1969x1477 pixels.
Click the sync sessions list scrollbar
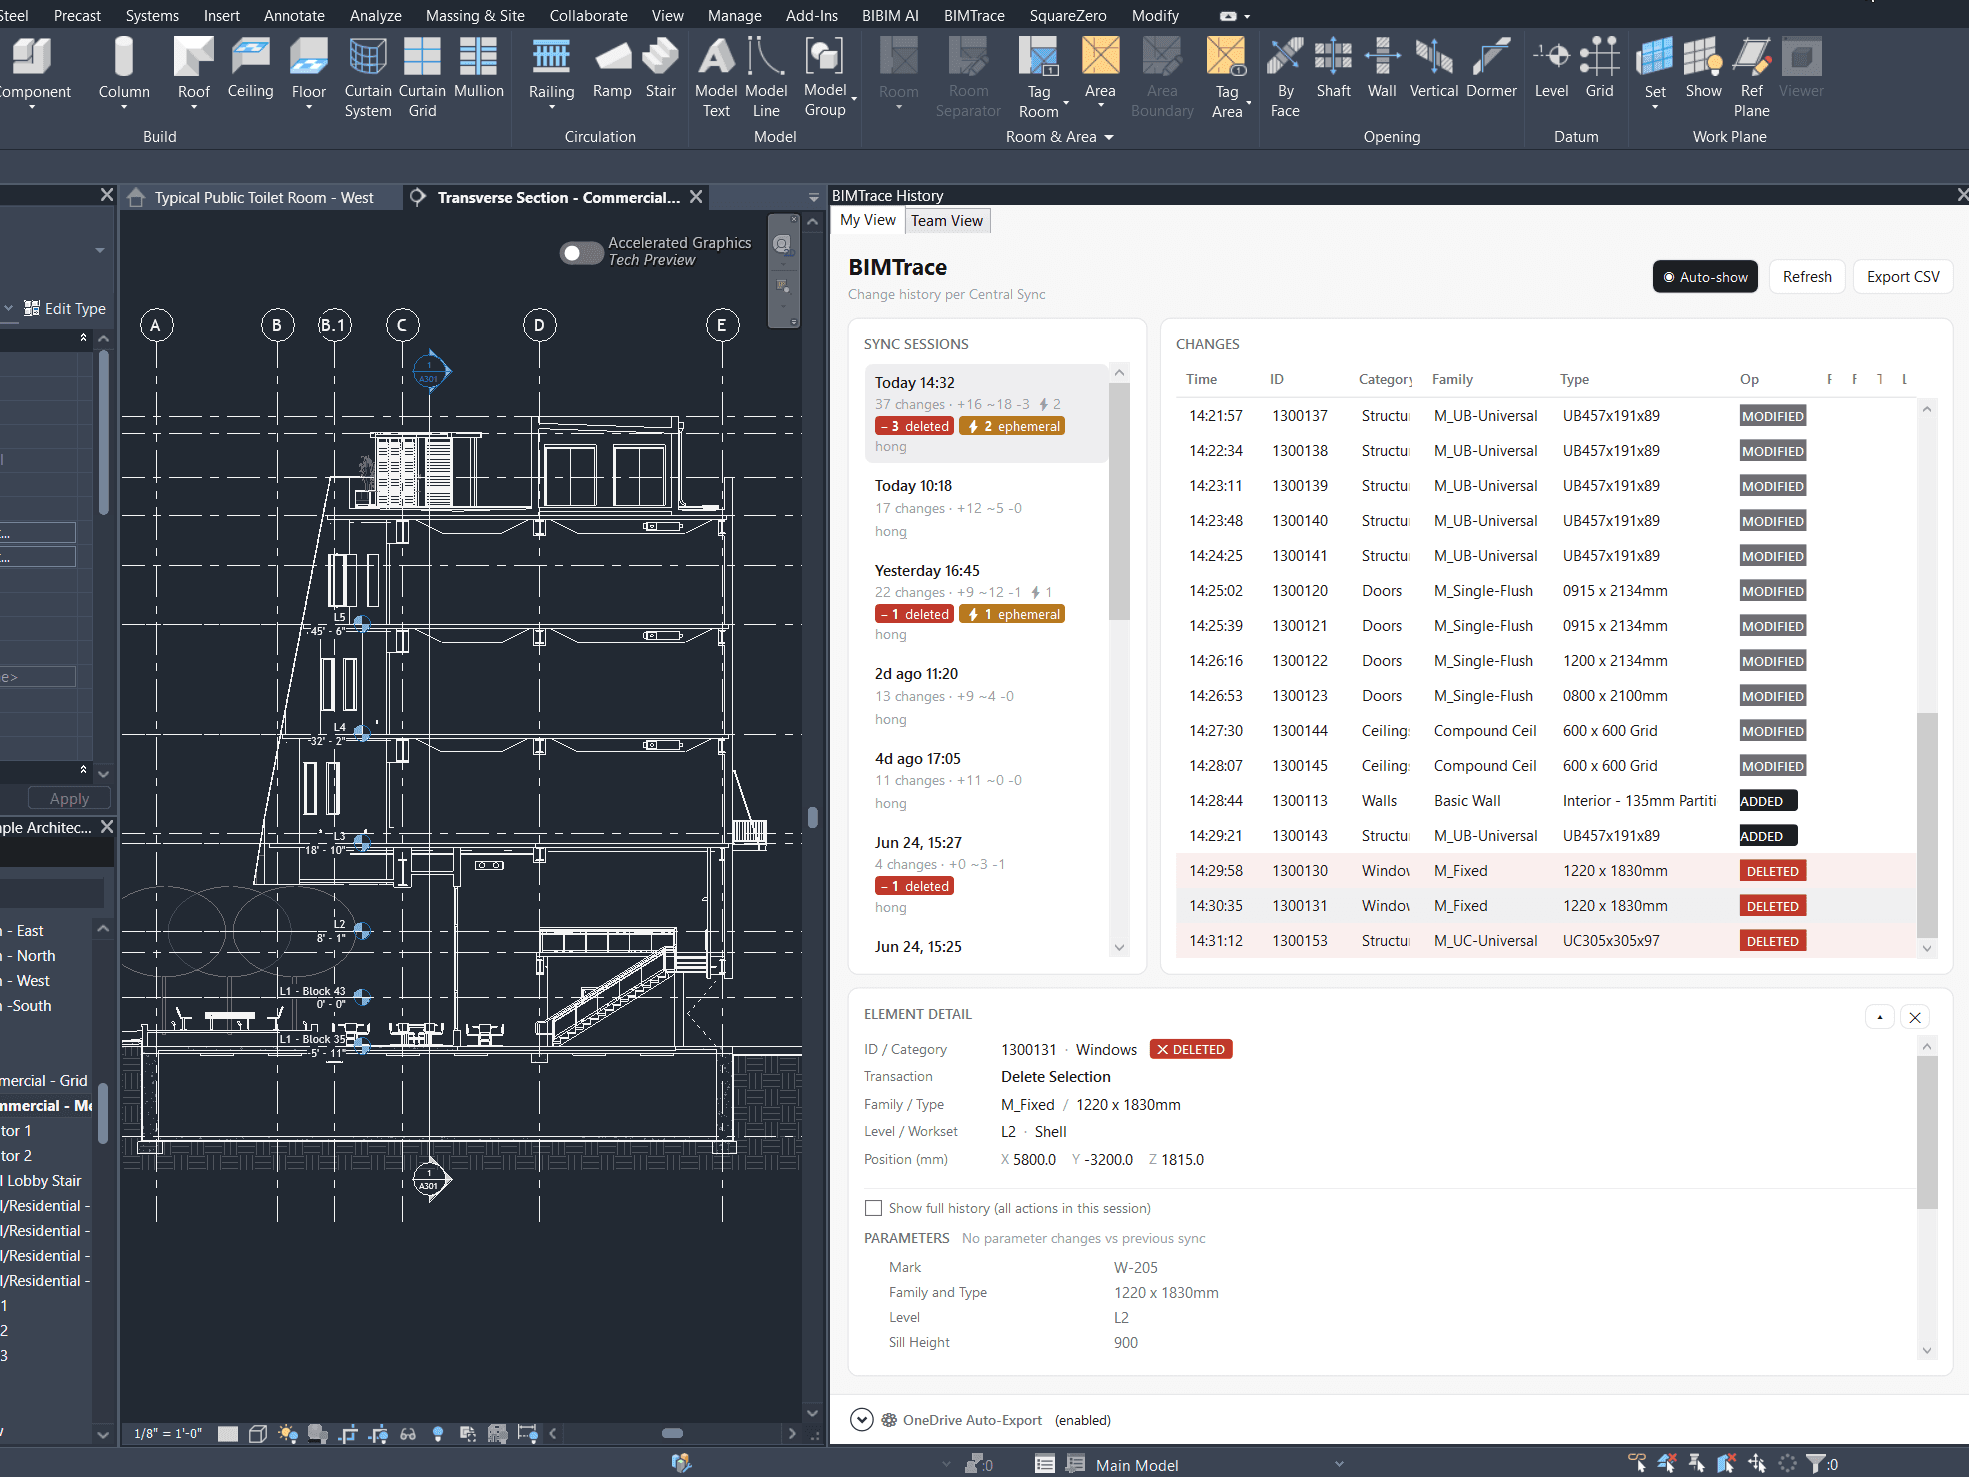1119,502
